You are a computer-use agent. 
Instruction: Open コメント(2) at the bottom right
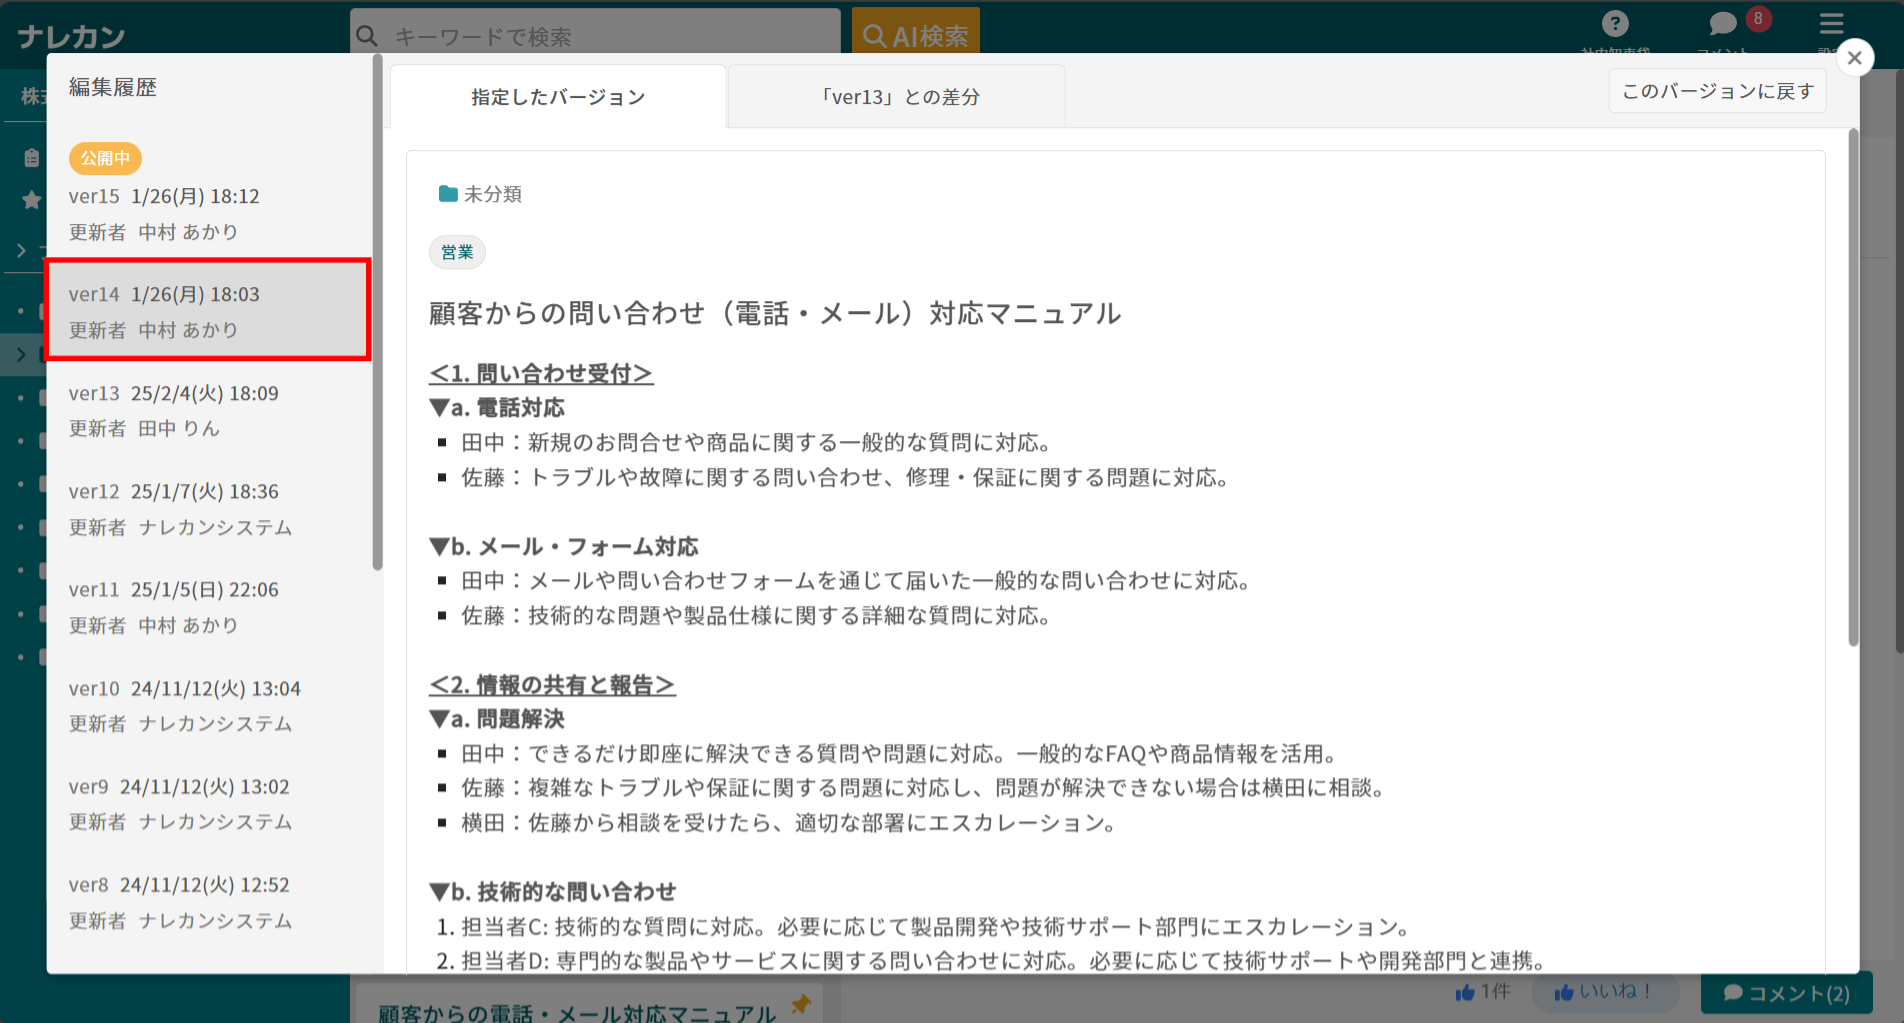(1788, 992)
